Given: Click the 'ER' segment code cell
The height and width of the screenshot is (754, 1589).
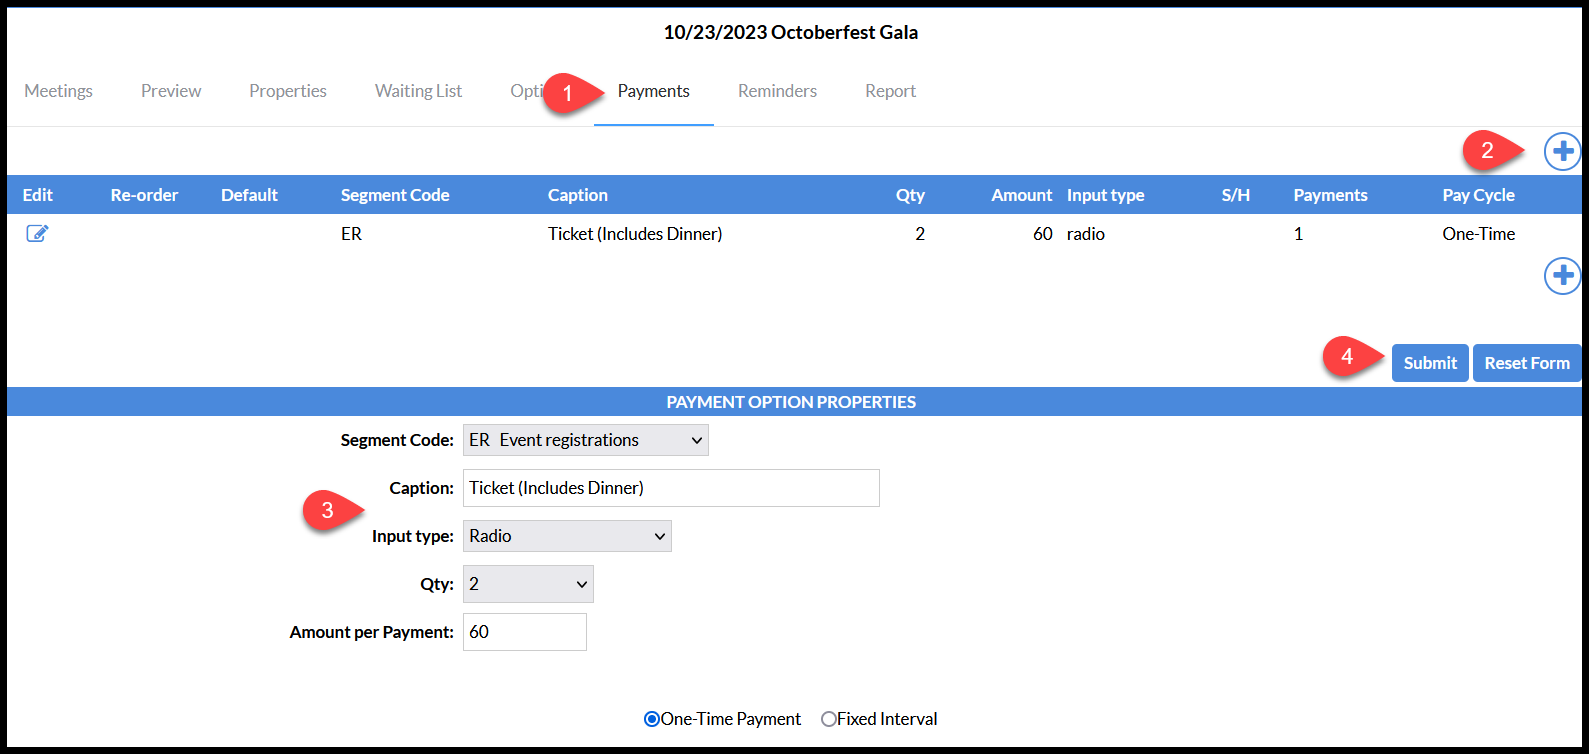Looking at the screenshot, I should (x=351, y=234).
